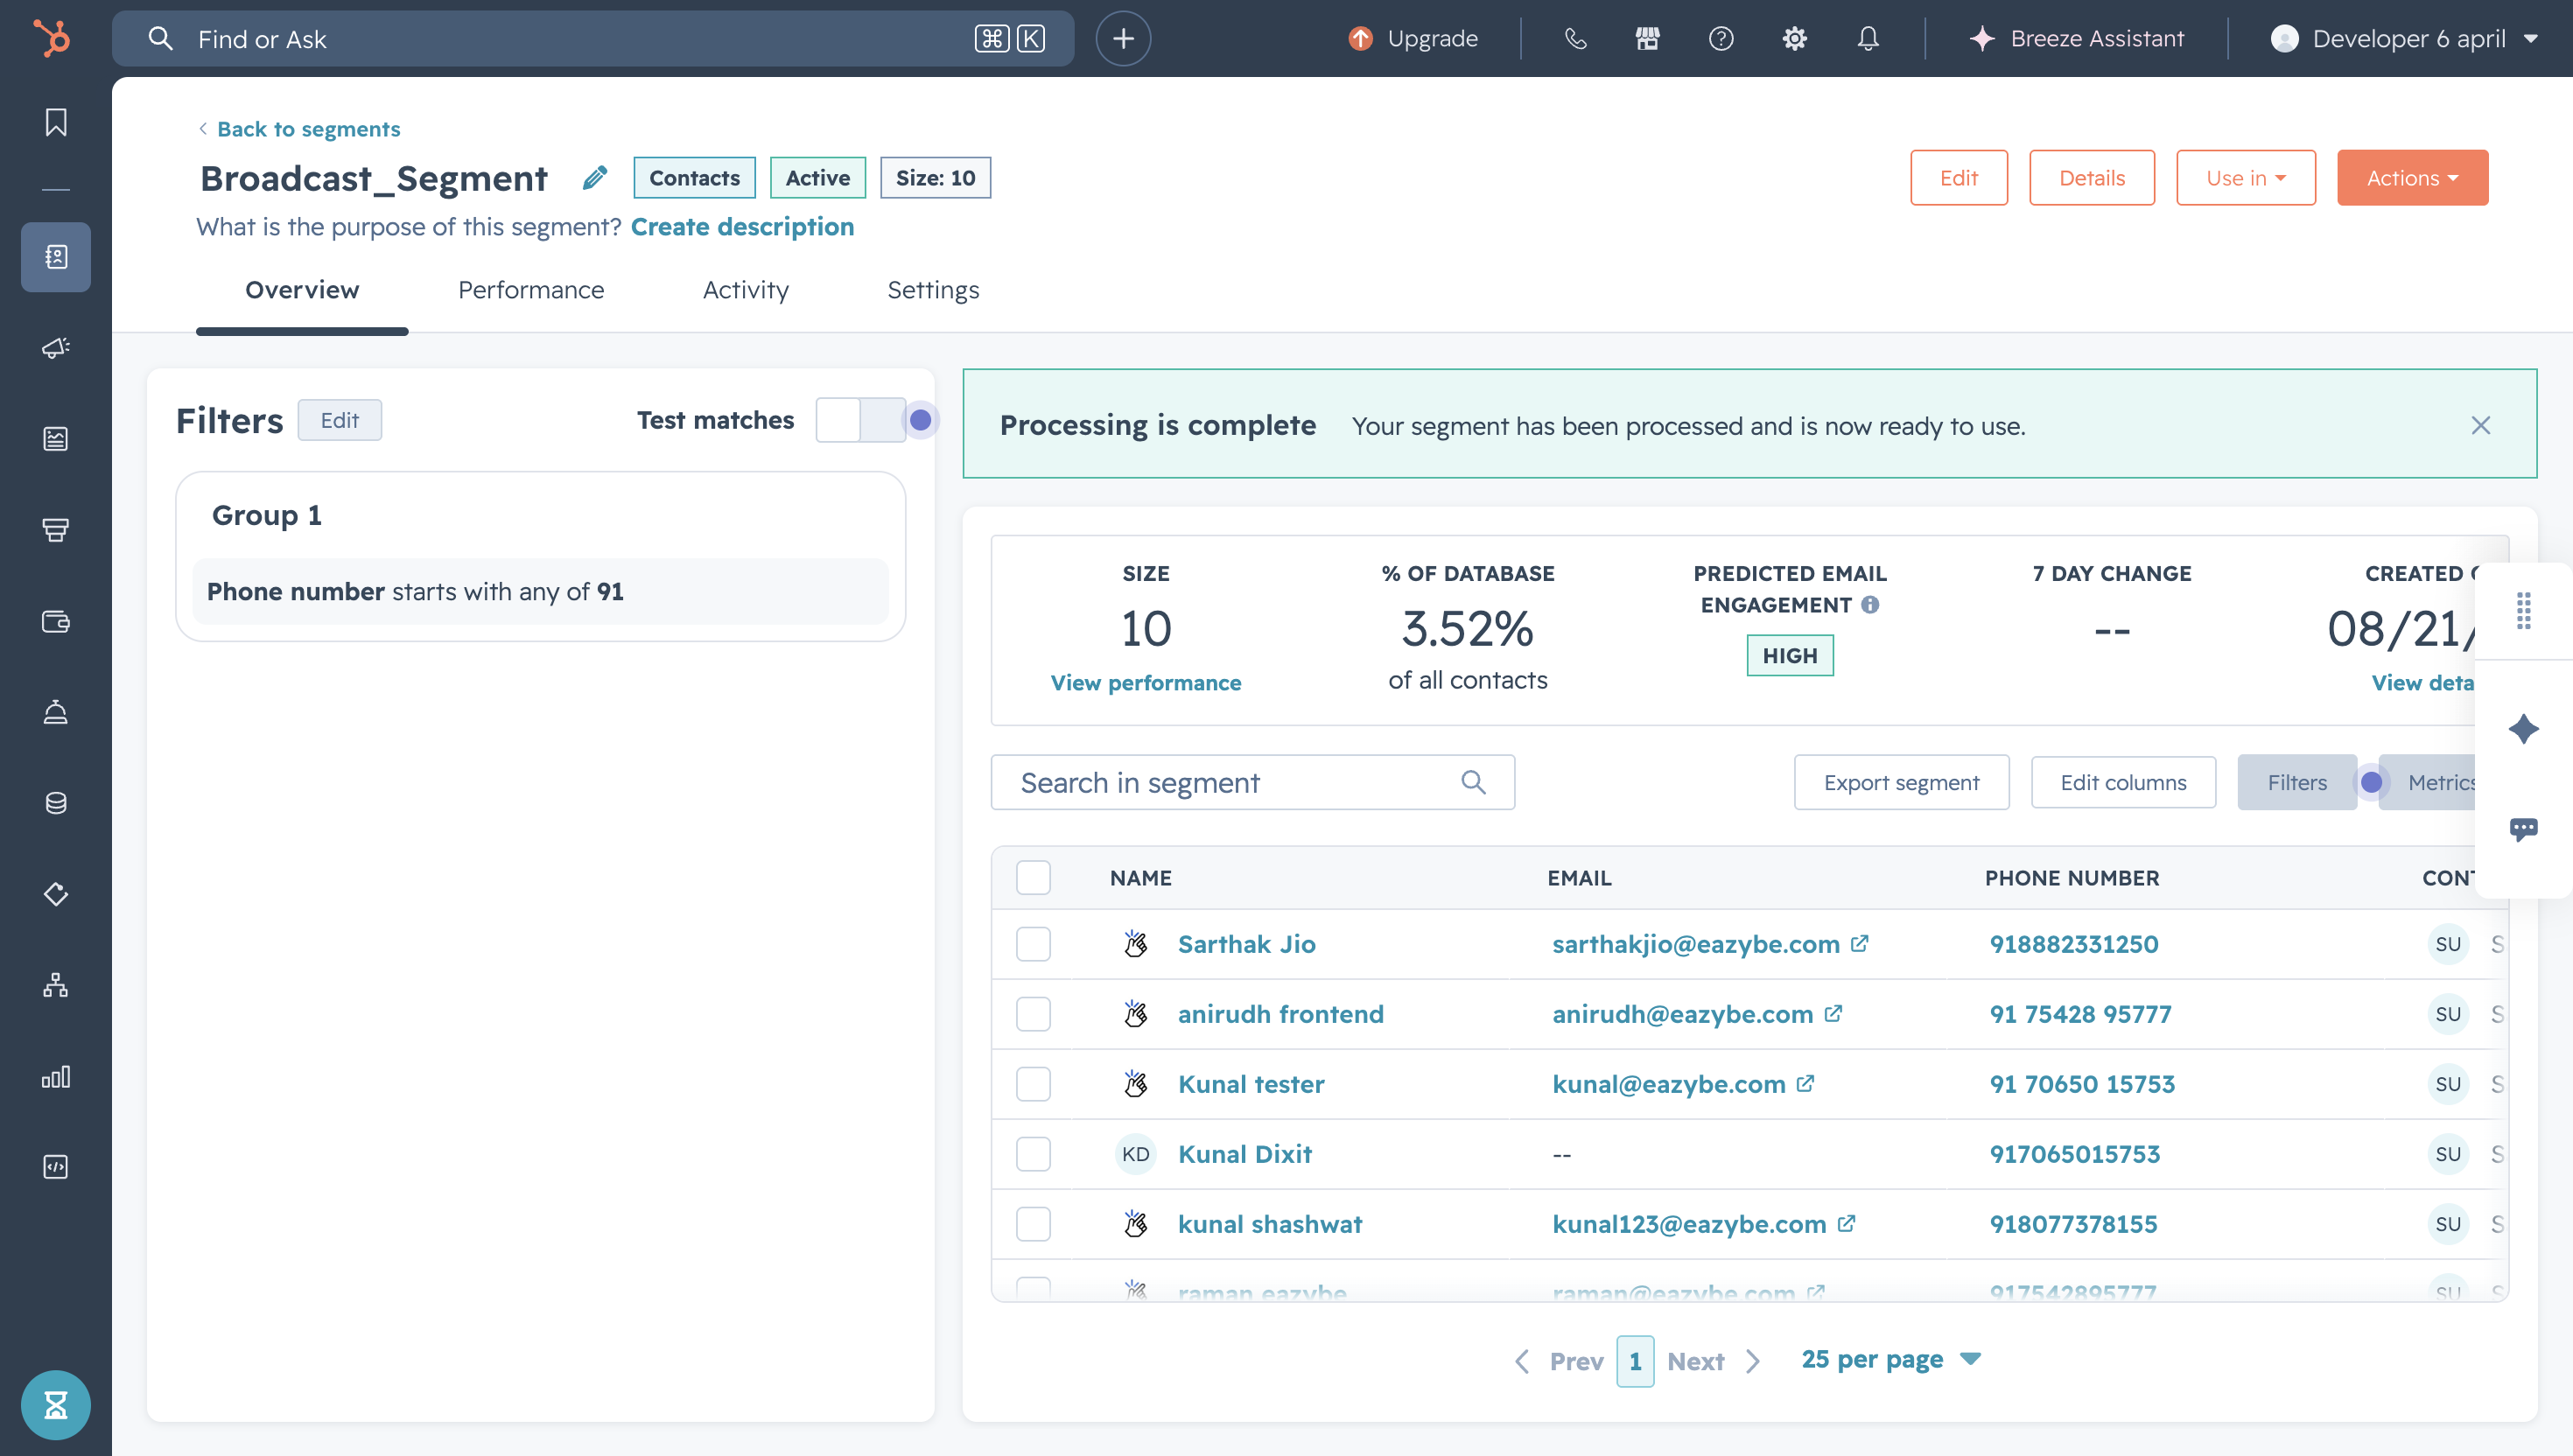The image size is (2573, 1456).
Task: Open the Content sidebar icon
Action: click(56, 439)
